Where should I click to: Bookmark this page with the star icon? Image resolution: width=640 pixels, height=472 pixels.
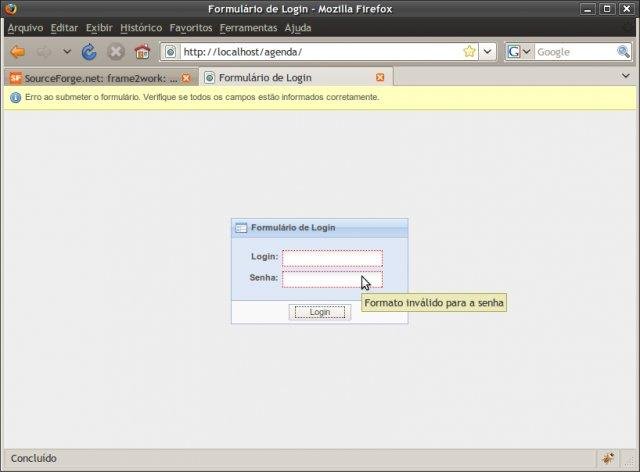(469, 51)
